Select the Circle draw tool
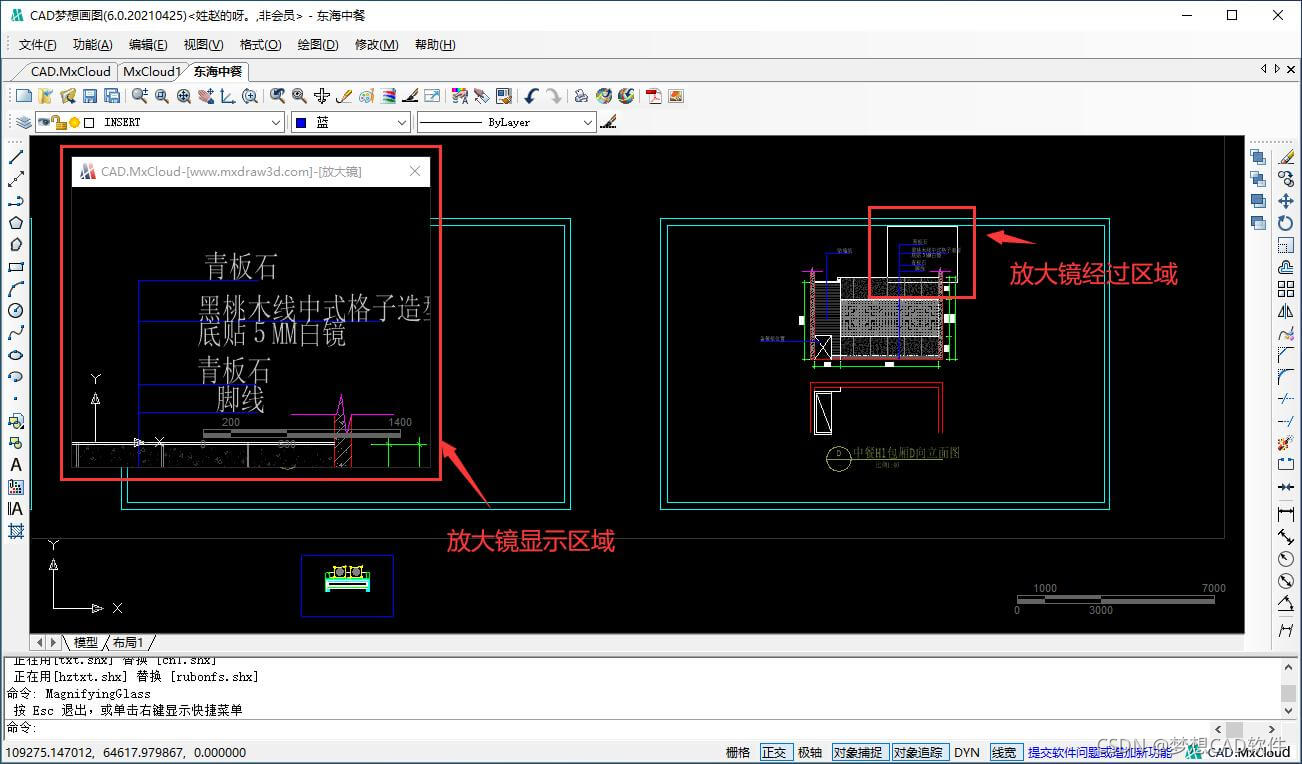Viewport: 1302px width, 764px height. point(16,311)
